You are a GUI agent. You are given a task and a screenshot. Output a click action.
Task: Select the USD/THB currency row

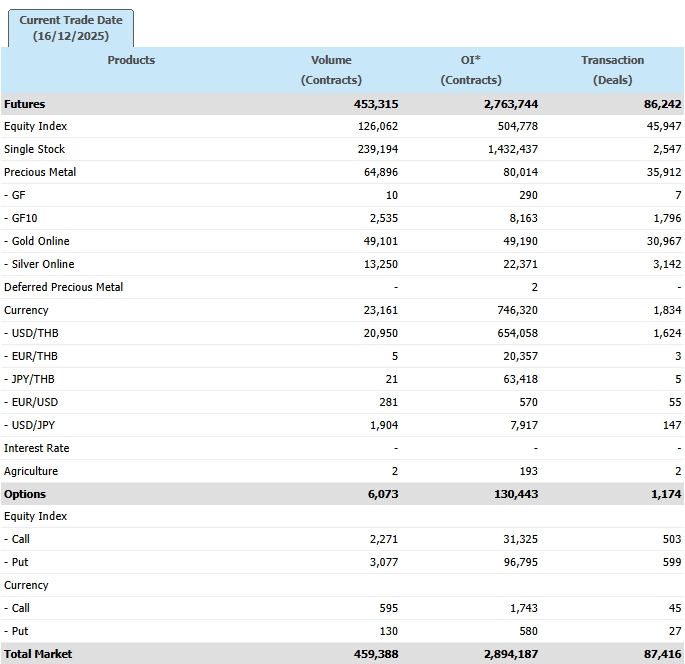click(30, 333)
